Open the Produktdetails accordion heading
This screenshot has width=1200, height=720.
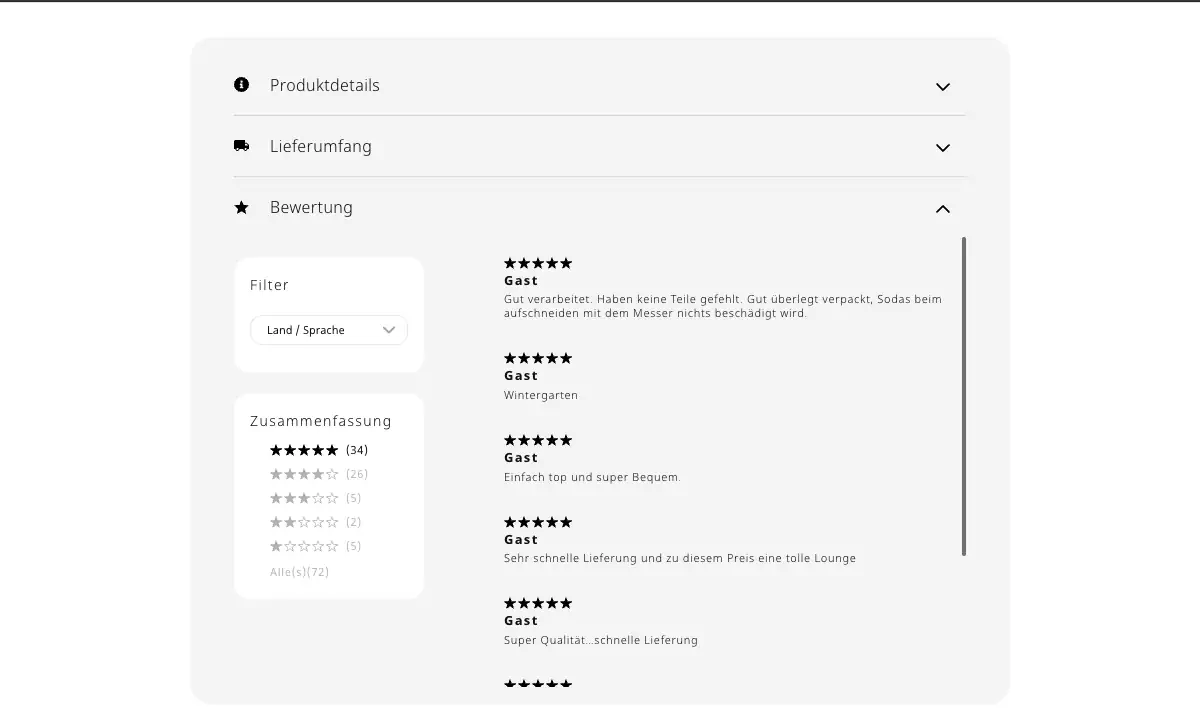325,85
